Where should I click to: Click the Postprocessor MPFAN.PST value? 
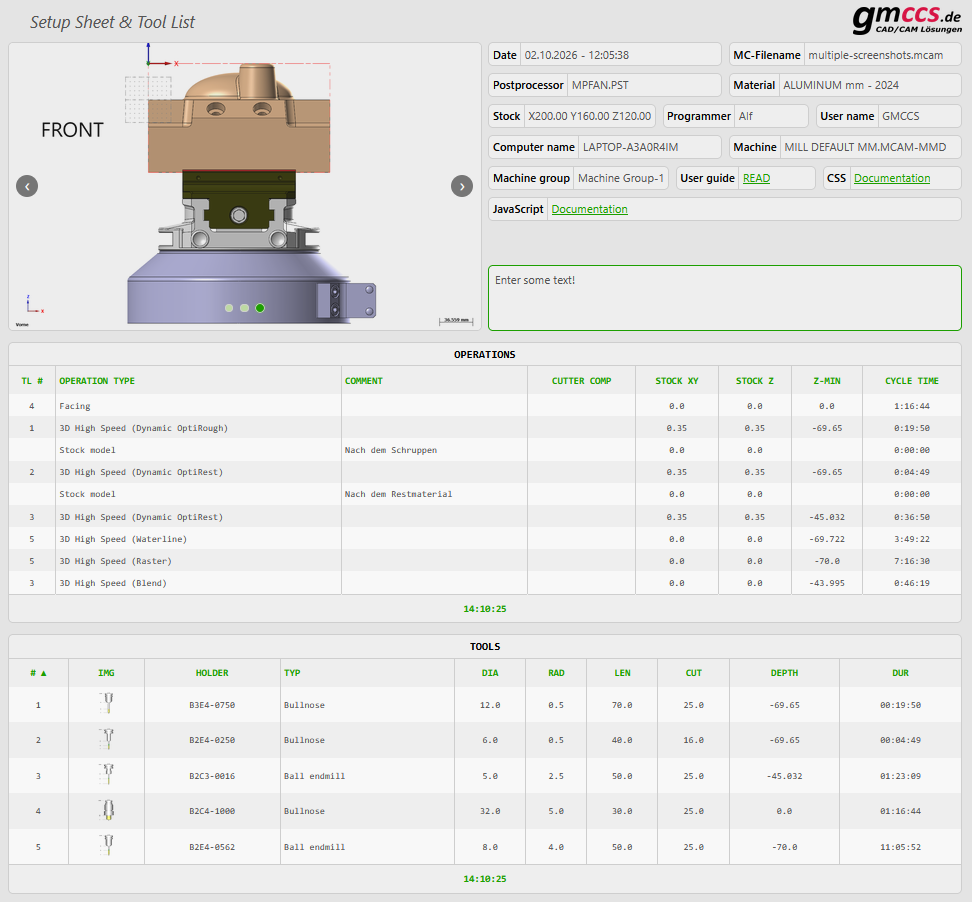[600, 86]
